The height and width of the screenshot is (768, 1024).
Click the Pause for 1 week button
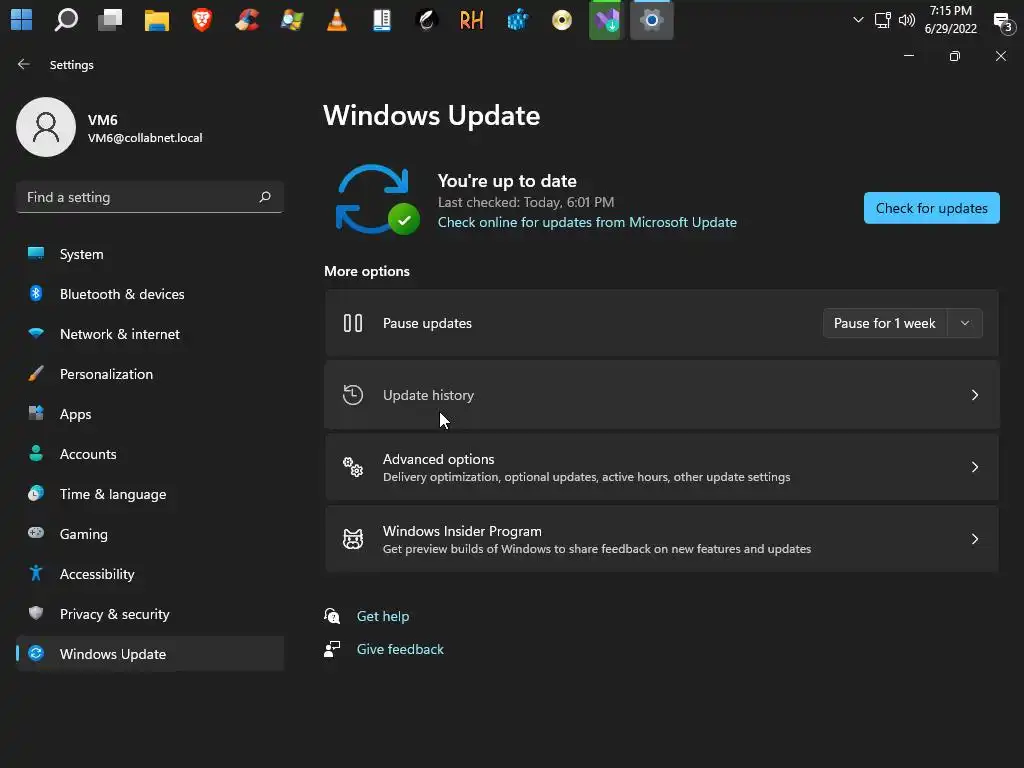[885, 323]
